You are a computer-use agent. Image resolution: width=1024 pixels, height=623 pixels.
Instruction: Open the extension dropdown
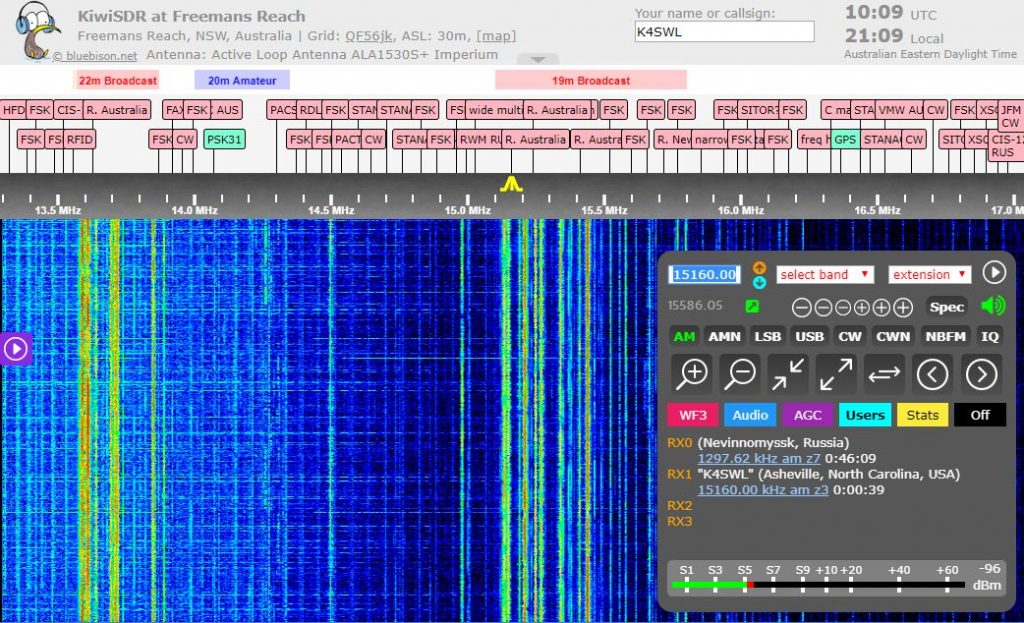pos(929,273)
